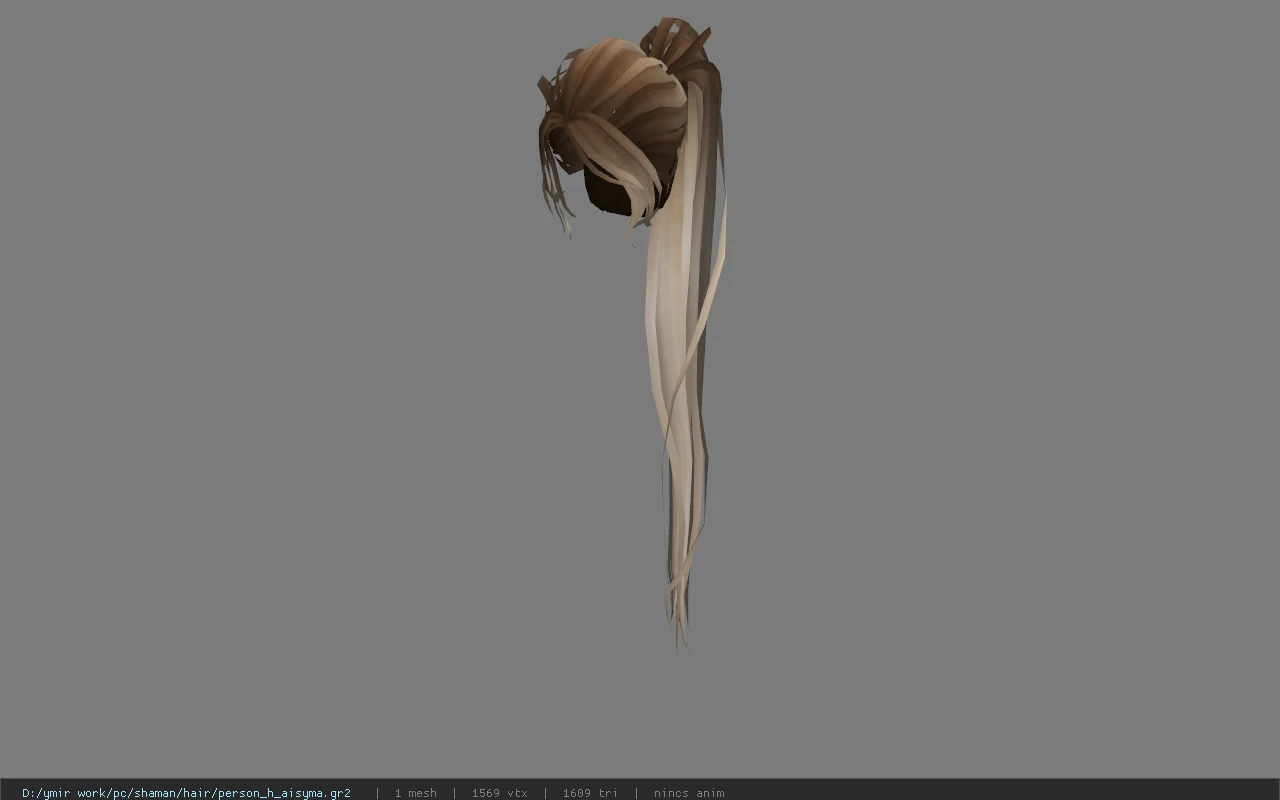Click the '1 mesh' status entry
1280x800 pixels.
[415, 793]
